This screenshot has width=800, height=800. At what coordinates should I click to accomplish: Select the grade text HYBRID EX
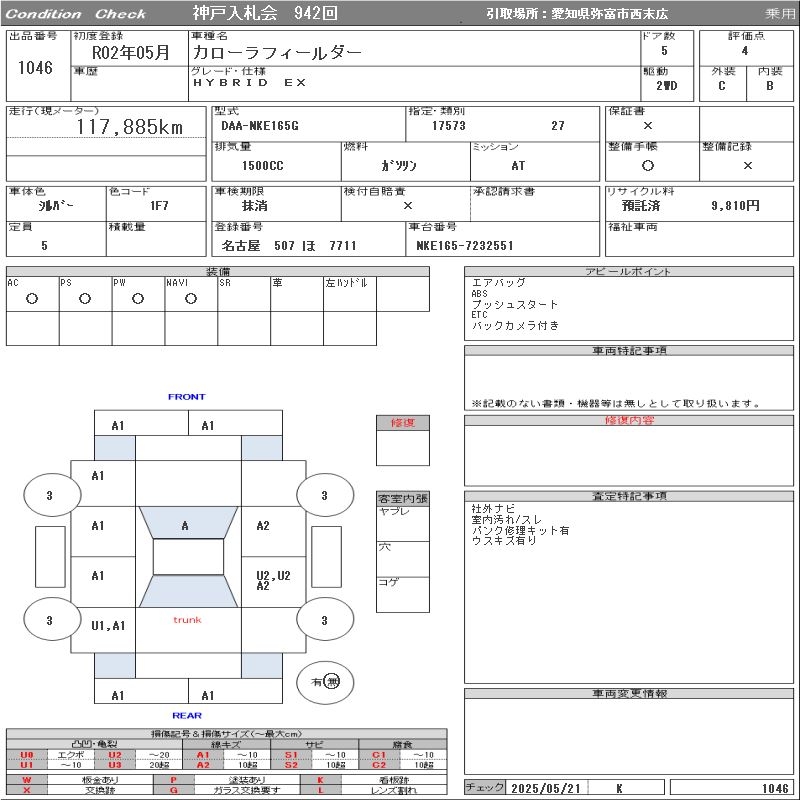tap(249, 83)
